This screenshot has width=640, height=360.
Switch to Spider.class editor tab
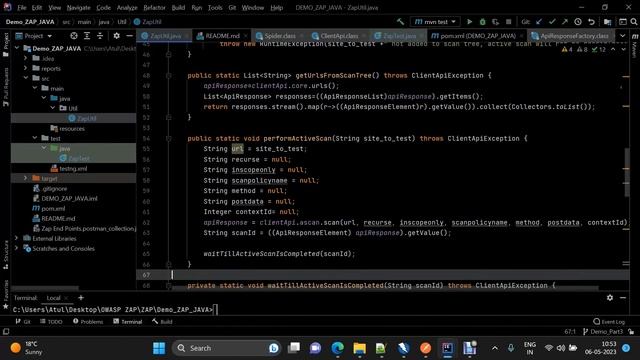coord(279,36)
